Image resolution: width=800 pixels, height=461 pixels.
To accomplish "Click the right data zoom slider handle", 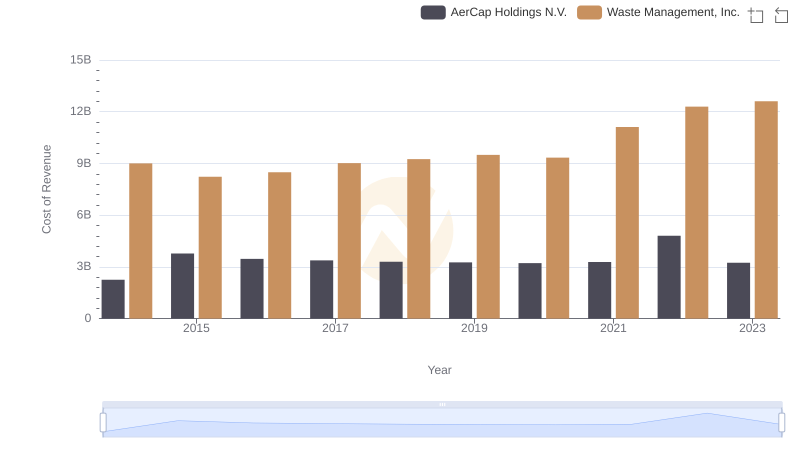I will 782,423.
